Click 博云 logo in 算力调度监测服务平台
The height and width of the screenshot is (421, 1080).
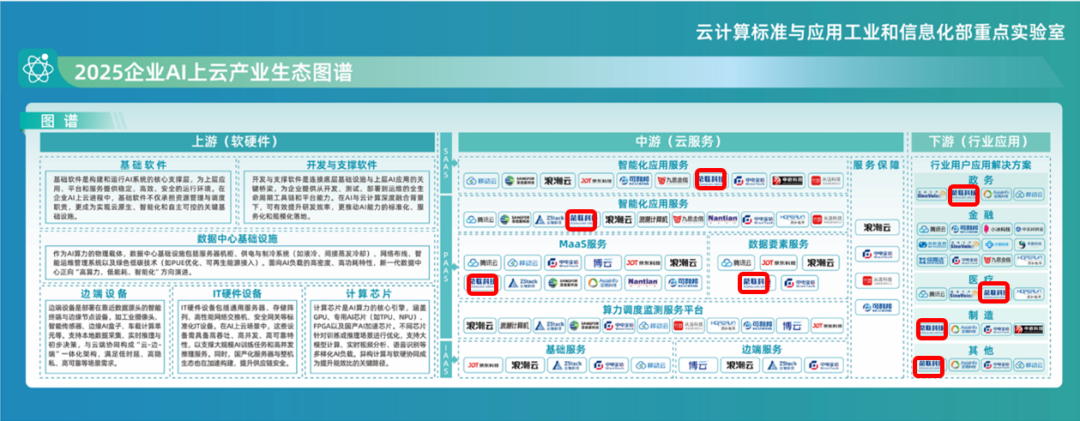tap(793, 326)
